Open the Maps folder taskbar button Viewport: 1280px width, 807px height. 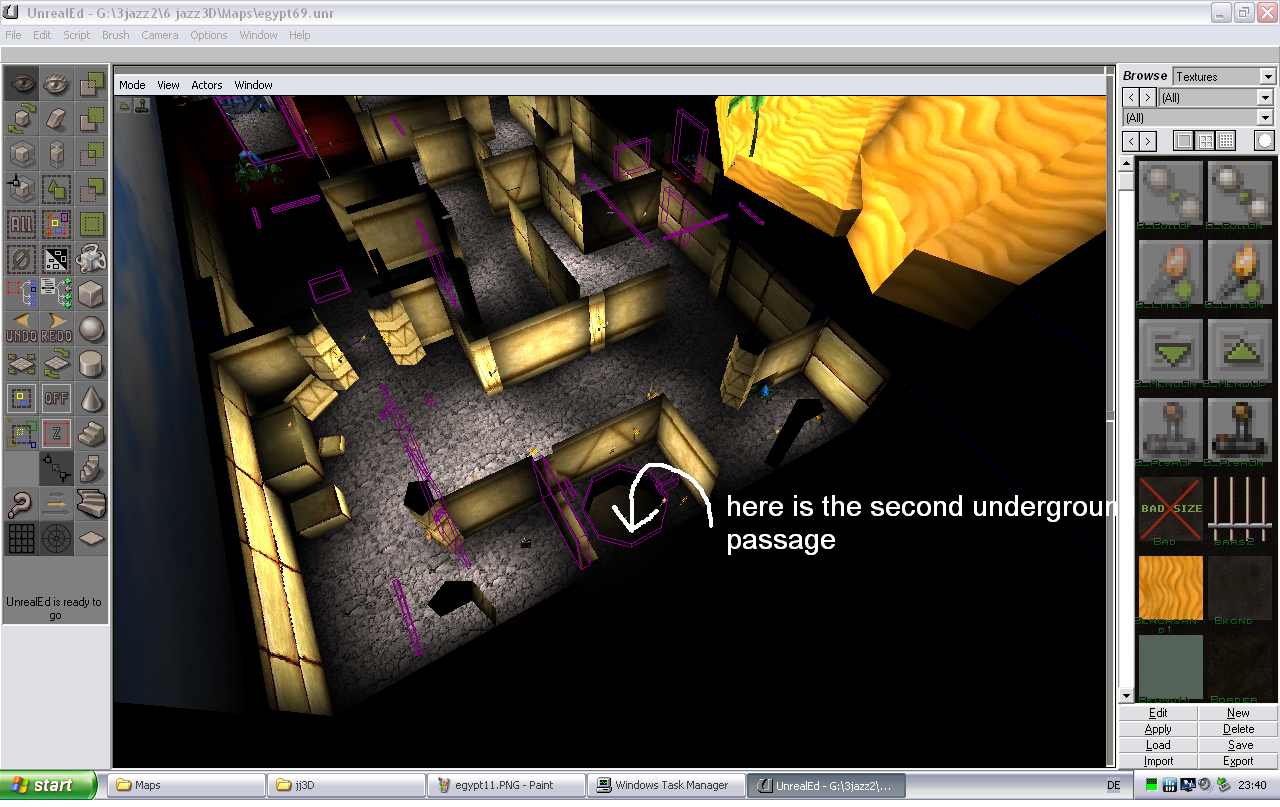point(185,785)
